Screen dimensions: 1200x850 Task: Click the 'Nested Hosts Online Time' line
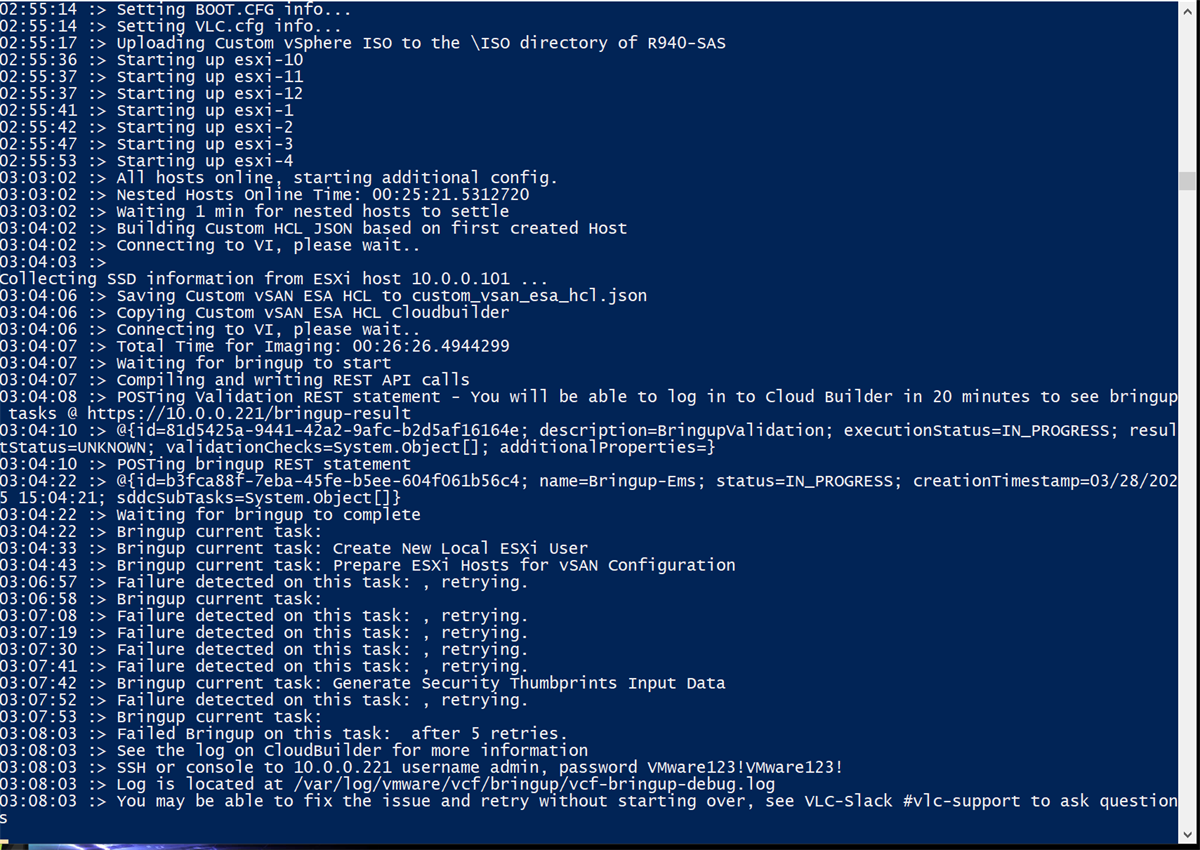click(265, 195)
